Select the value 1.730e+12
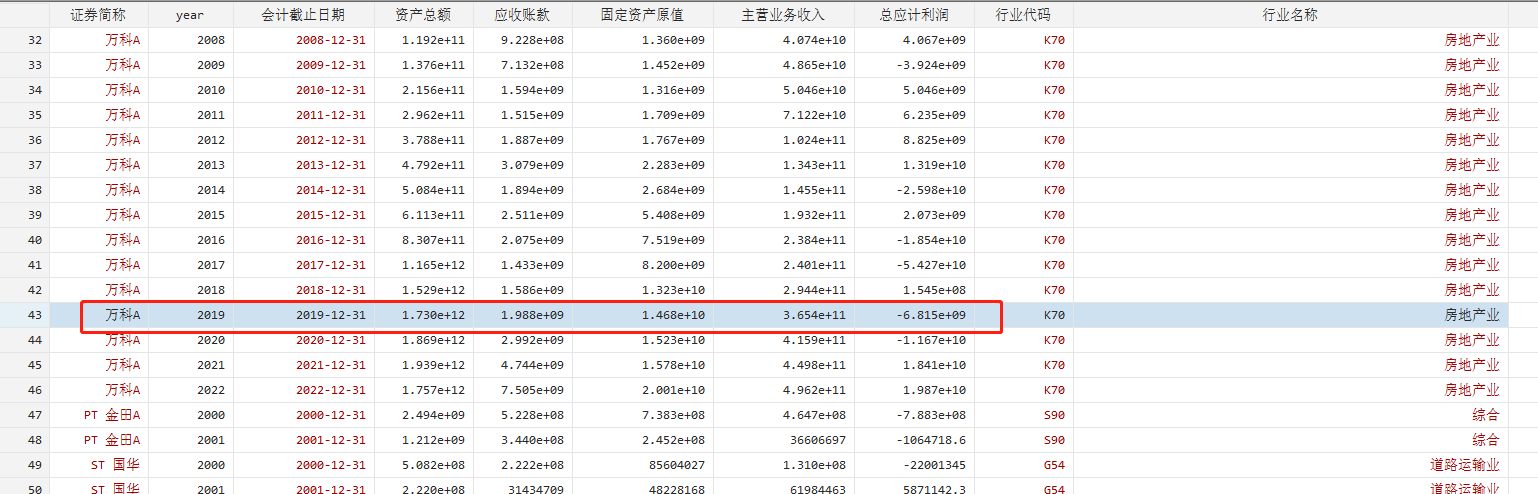This screenshot has height=494, width=1538. [x=433, y=315]
